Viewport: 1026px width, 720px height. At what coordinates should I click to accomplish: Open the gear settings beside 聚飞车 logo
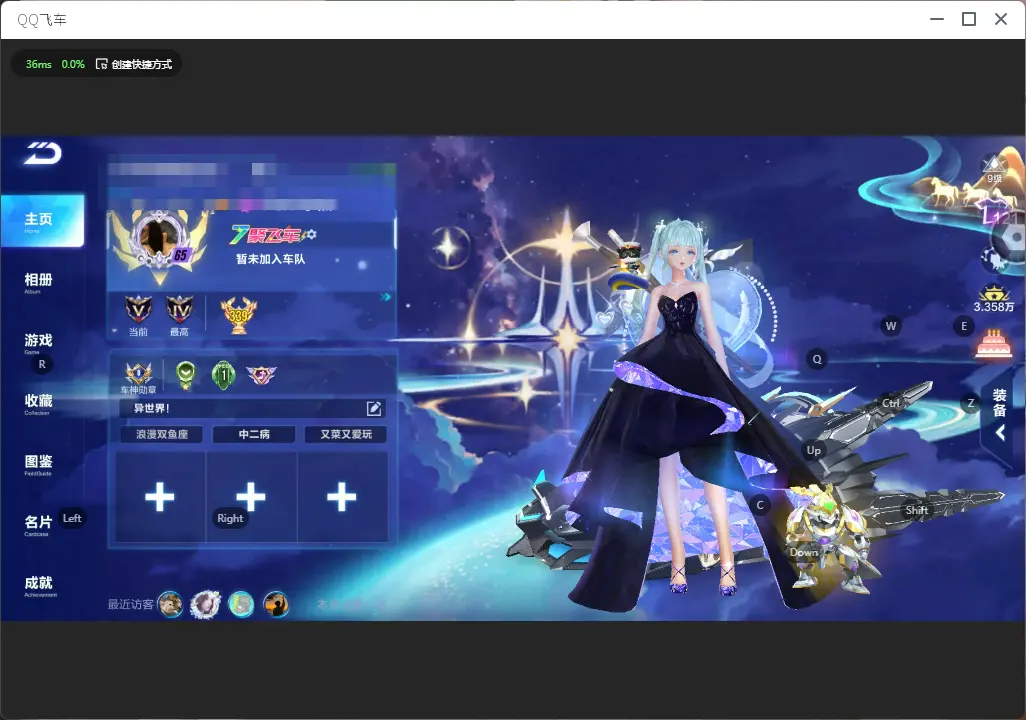pos(311,234)
